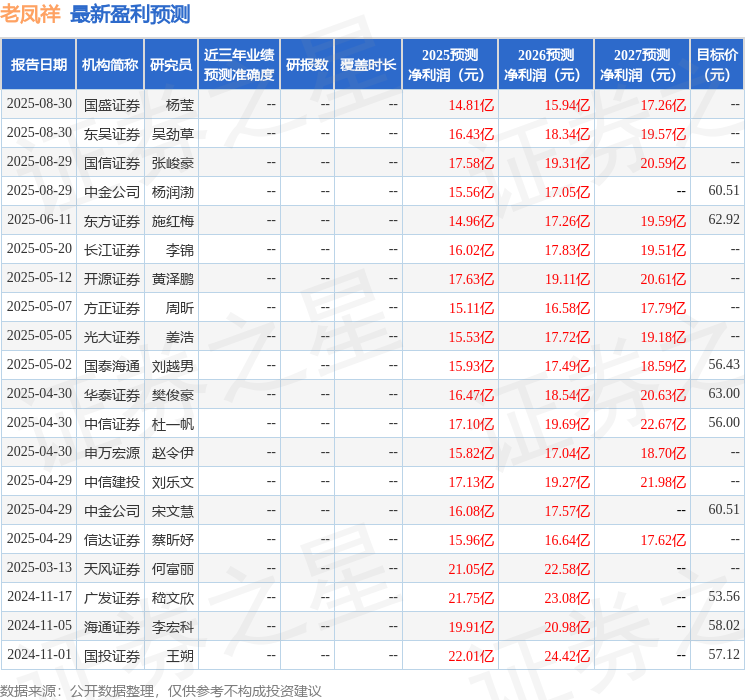Click target price 53.56
745x700 pixels.
coord(724,596)
